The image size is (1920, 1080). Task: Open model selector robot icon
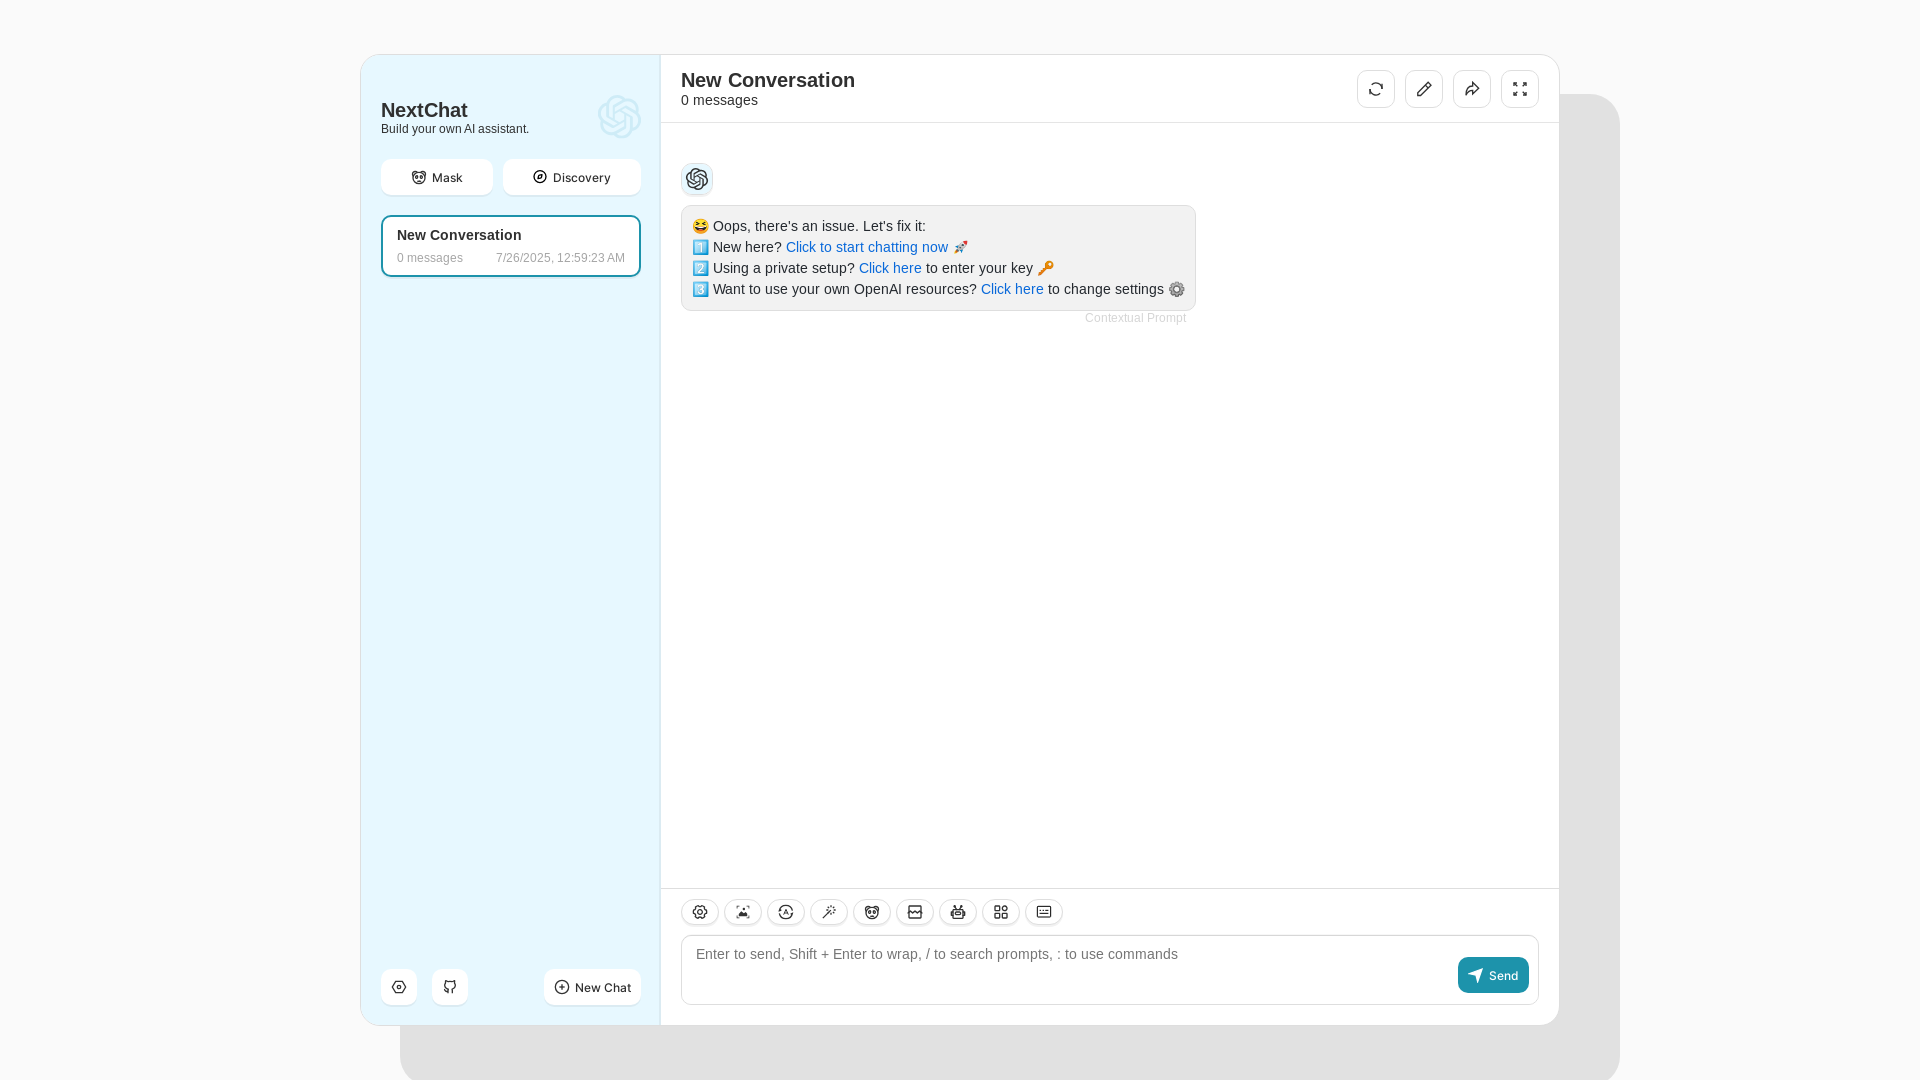[958, 912]
